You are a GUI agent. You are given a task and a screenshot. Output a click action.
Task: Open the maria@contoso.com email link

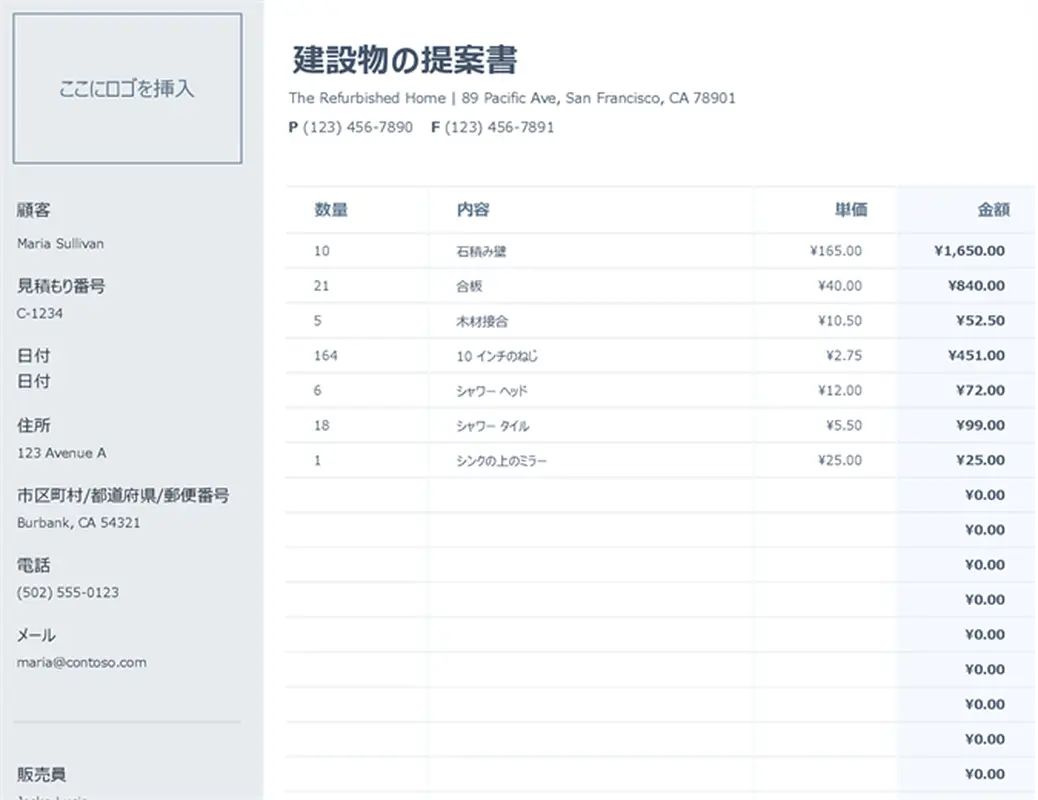click(x=80, y=662)
